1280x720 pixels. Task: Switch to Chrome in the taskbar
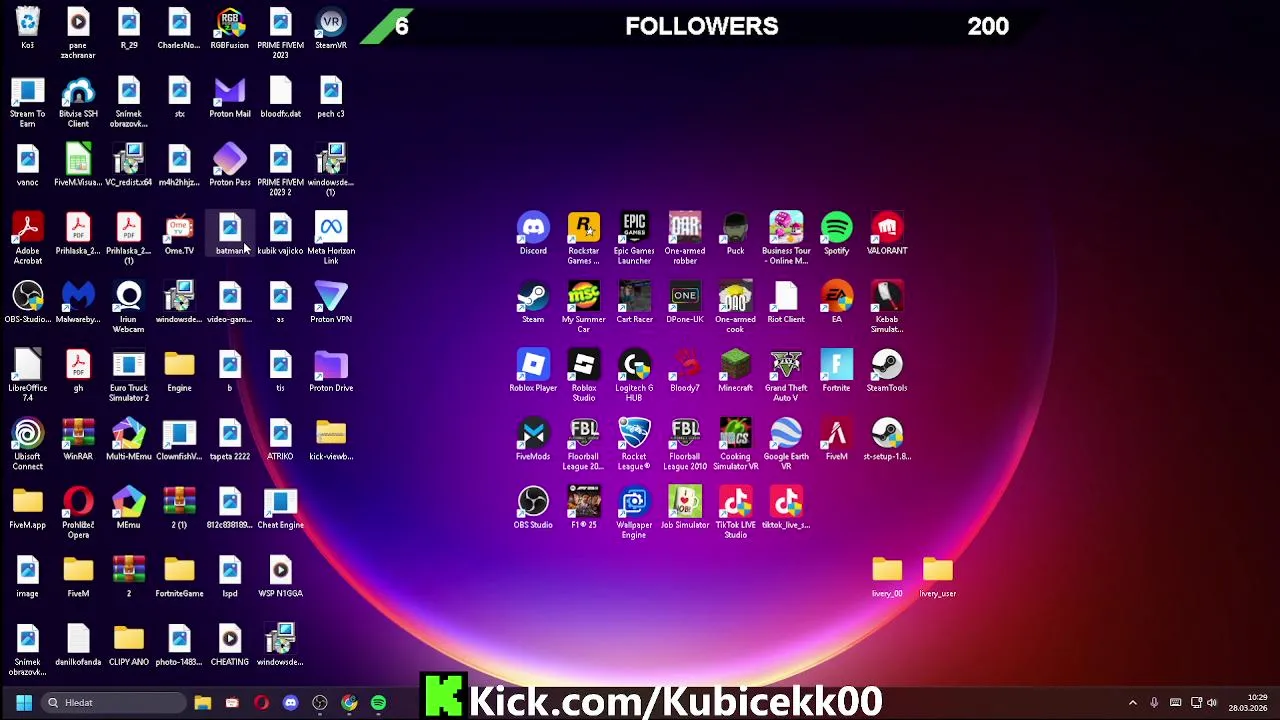(x=349, y=703)
